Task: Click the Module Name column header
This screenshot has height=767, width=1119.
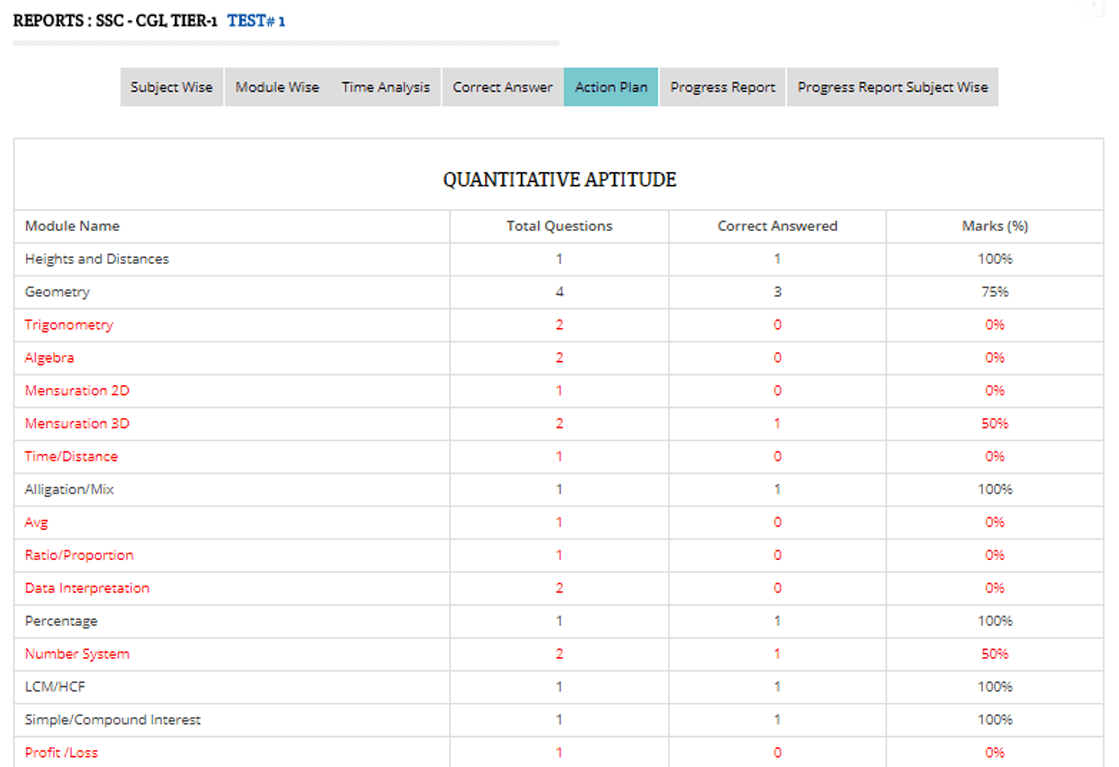Action: click(72, 226)
